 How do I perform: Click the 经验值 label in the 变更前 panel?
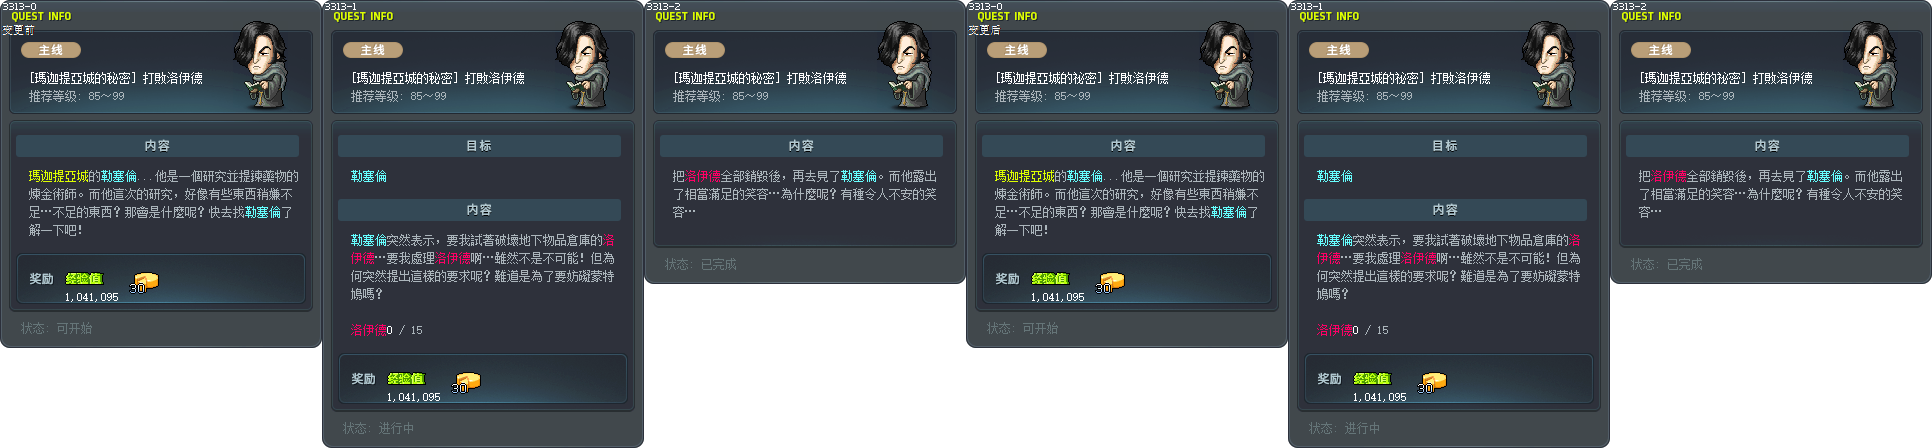(x=83, y=279)
